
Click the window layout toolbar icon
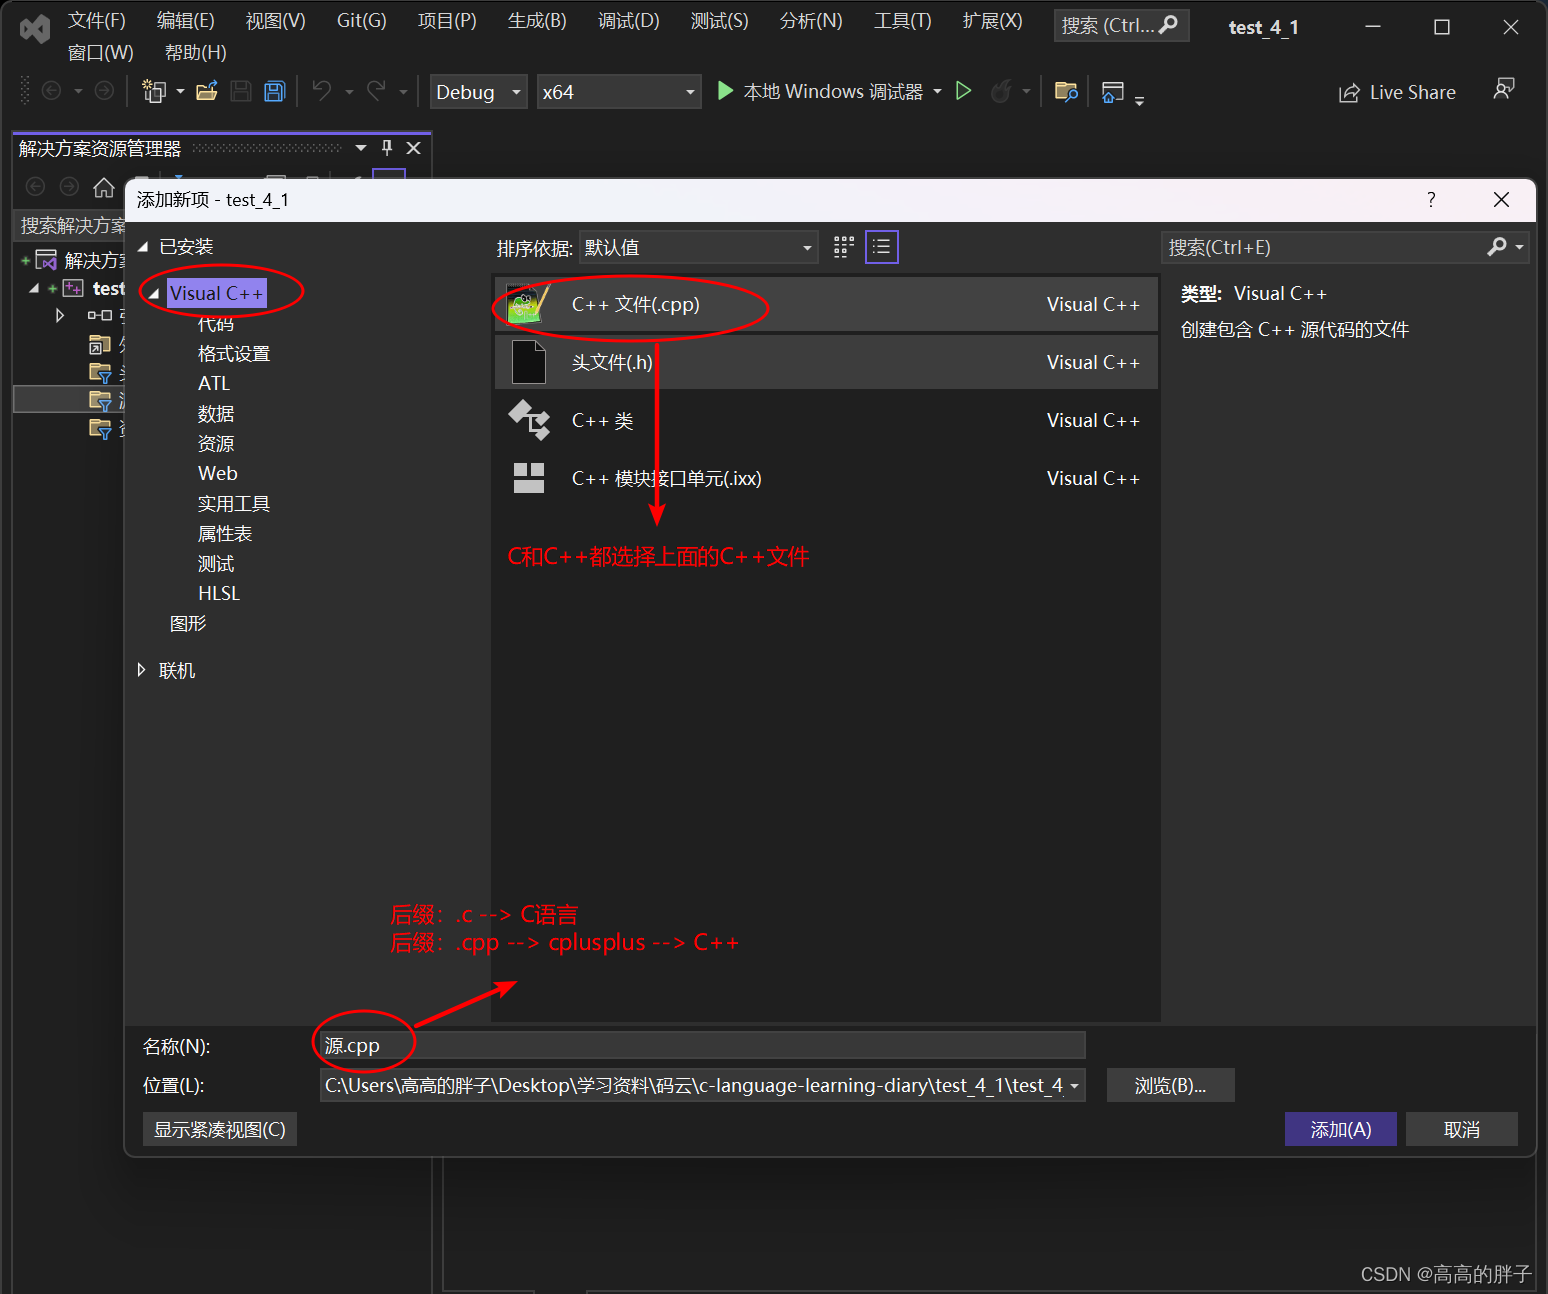tap(1113, 91)
